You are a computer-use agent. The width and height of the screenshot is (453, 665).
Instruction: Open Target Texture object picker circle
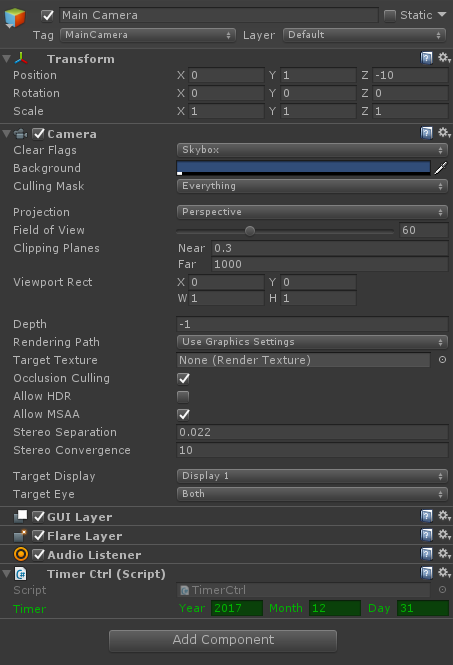point(442,360)
